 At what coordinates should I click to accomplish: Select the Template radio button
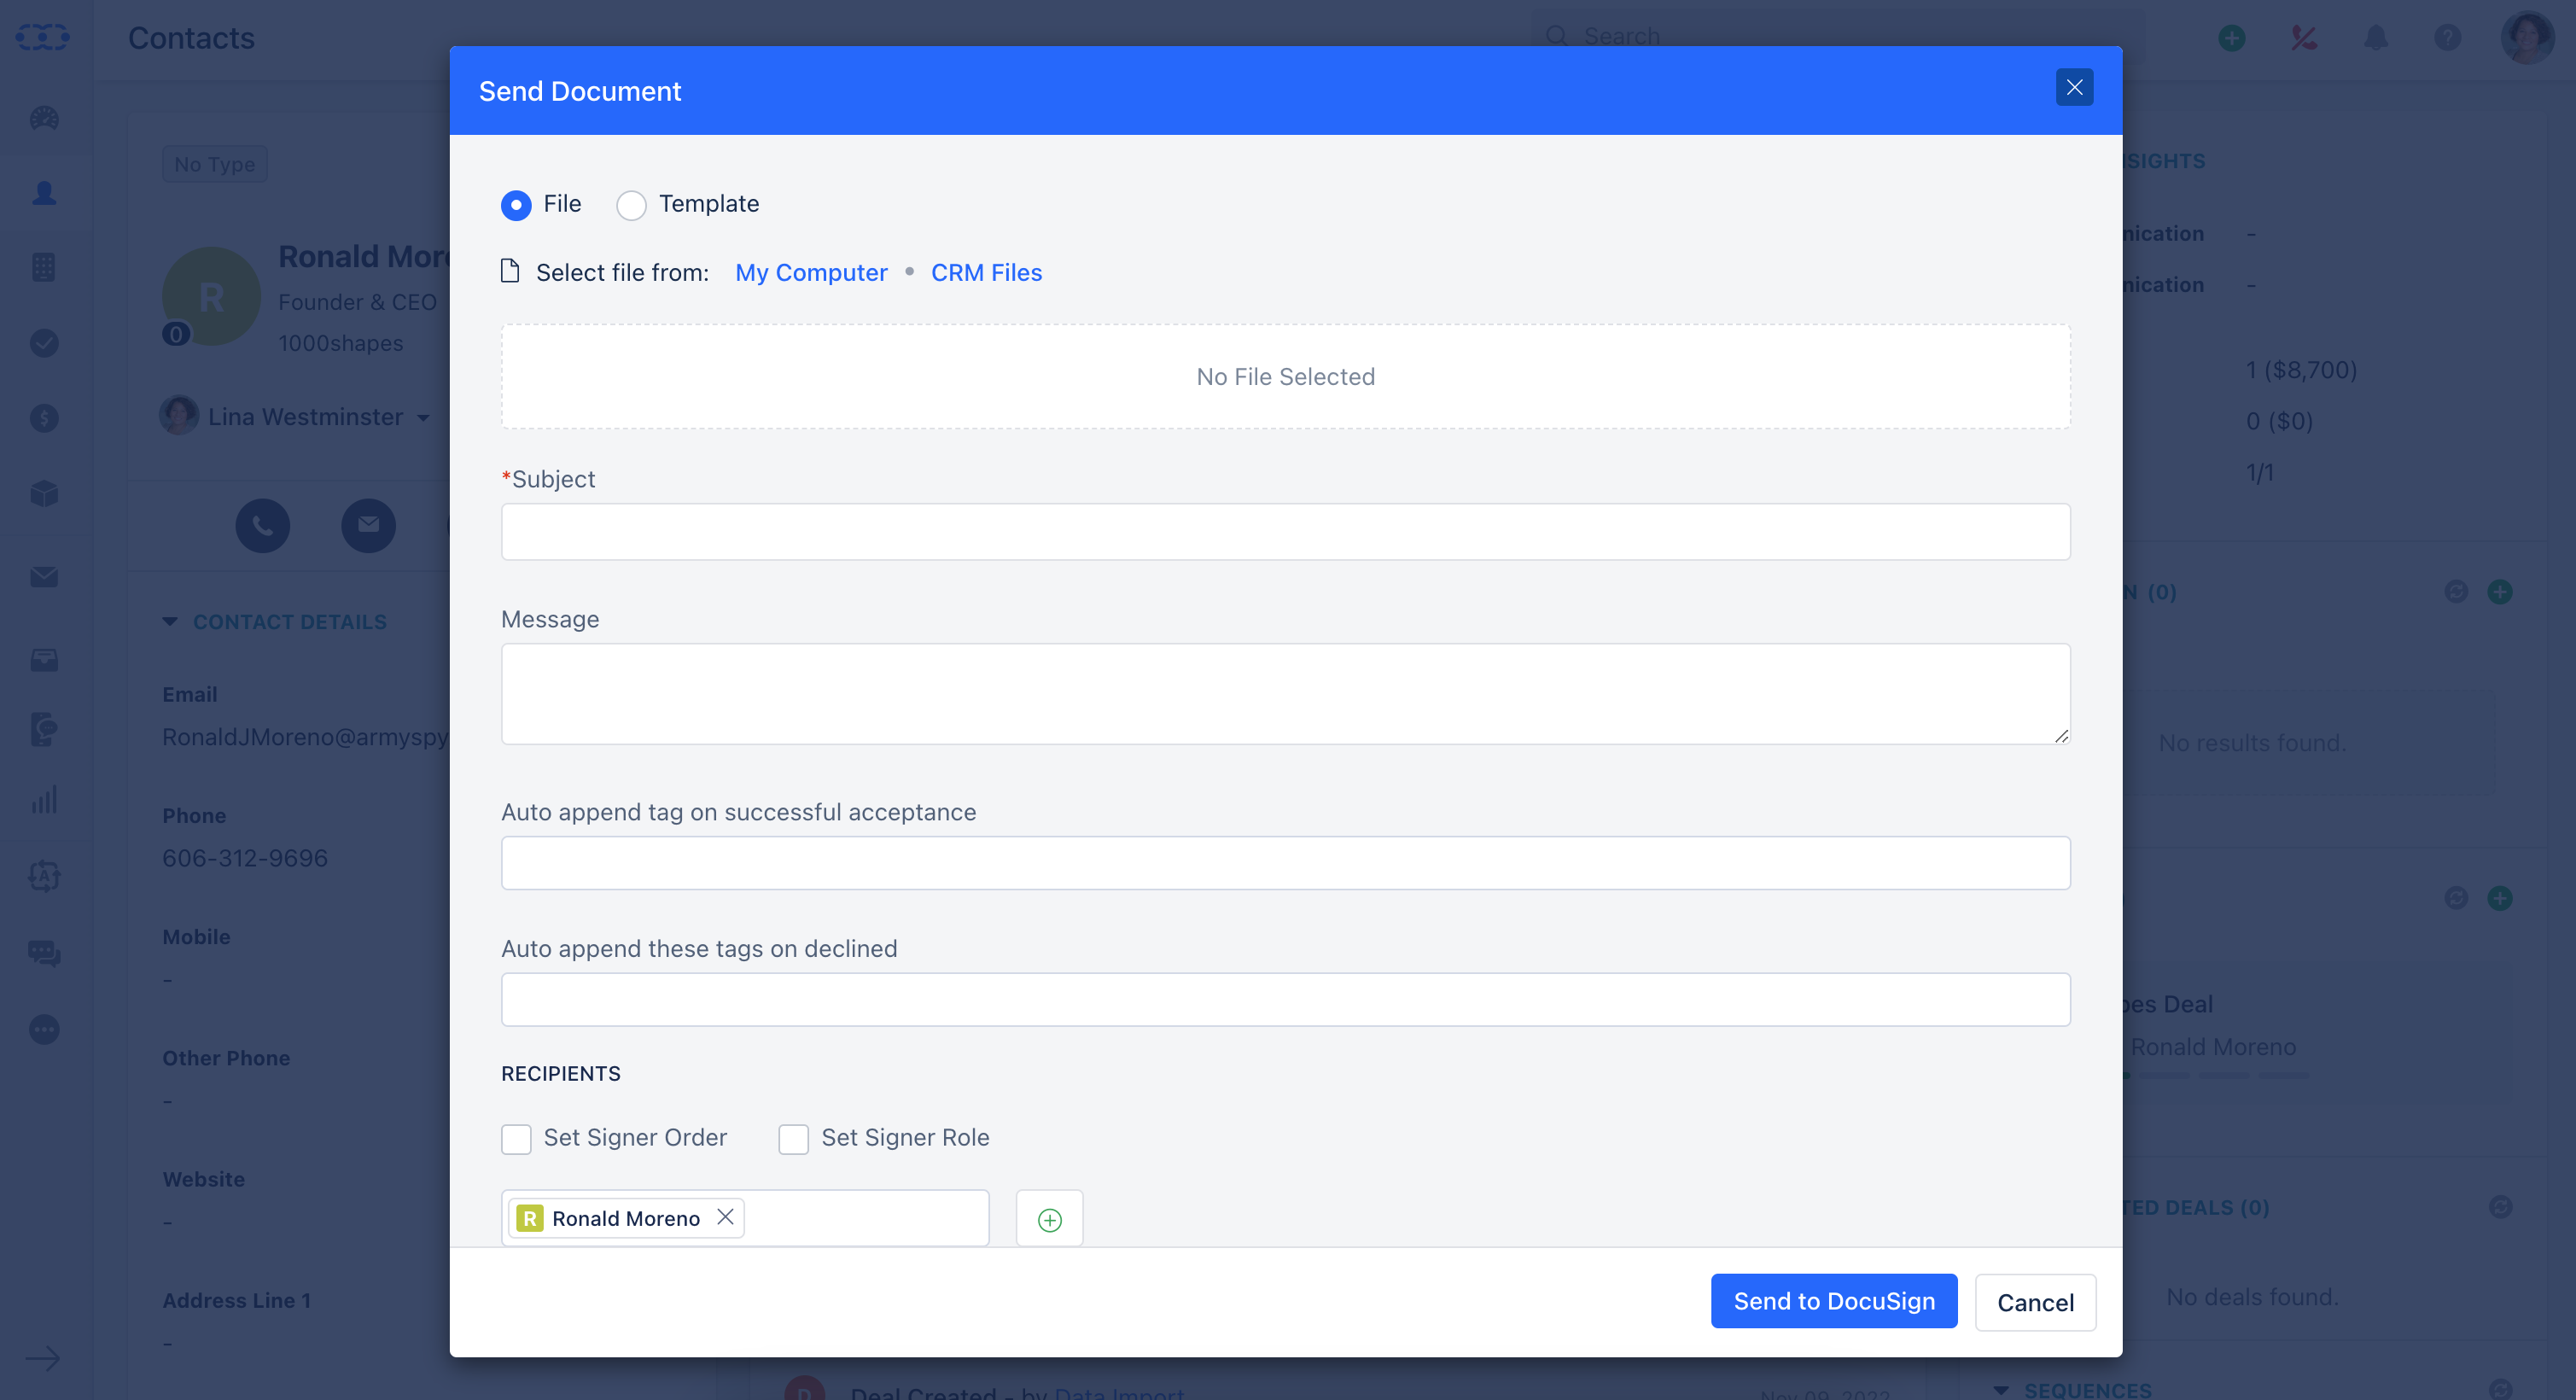(631, 203)
